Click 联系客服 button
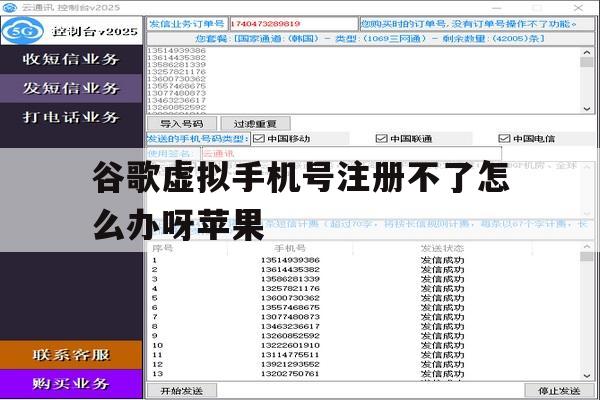The width and height of the screenshot is (600, 400). tap(71, 355)
